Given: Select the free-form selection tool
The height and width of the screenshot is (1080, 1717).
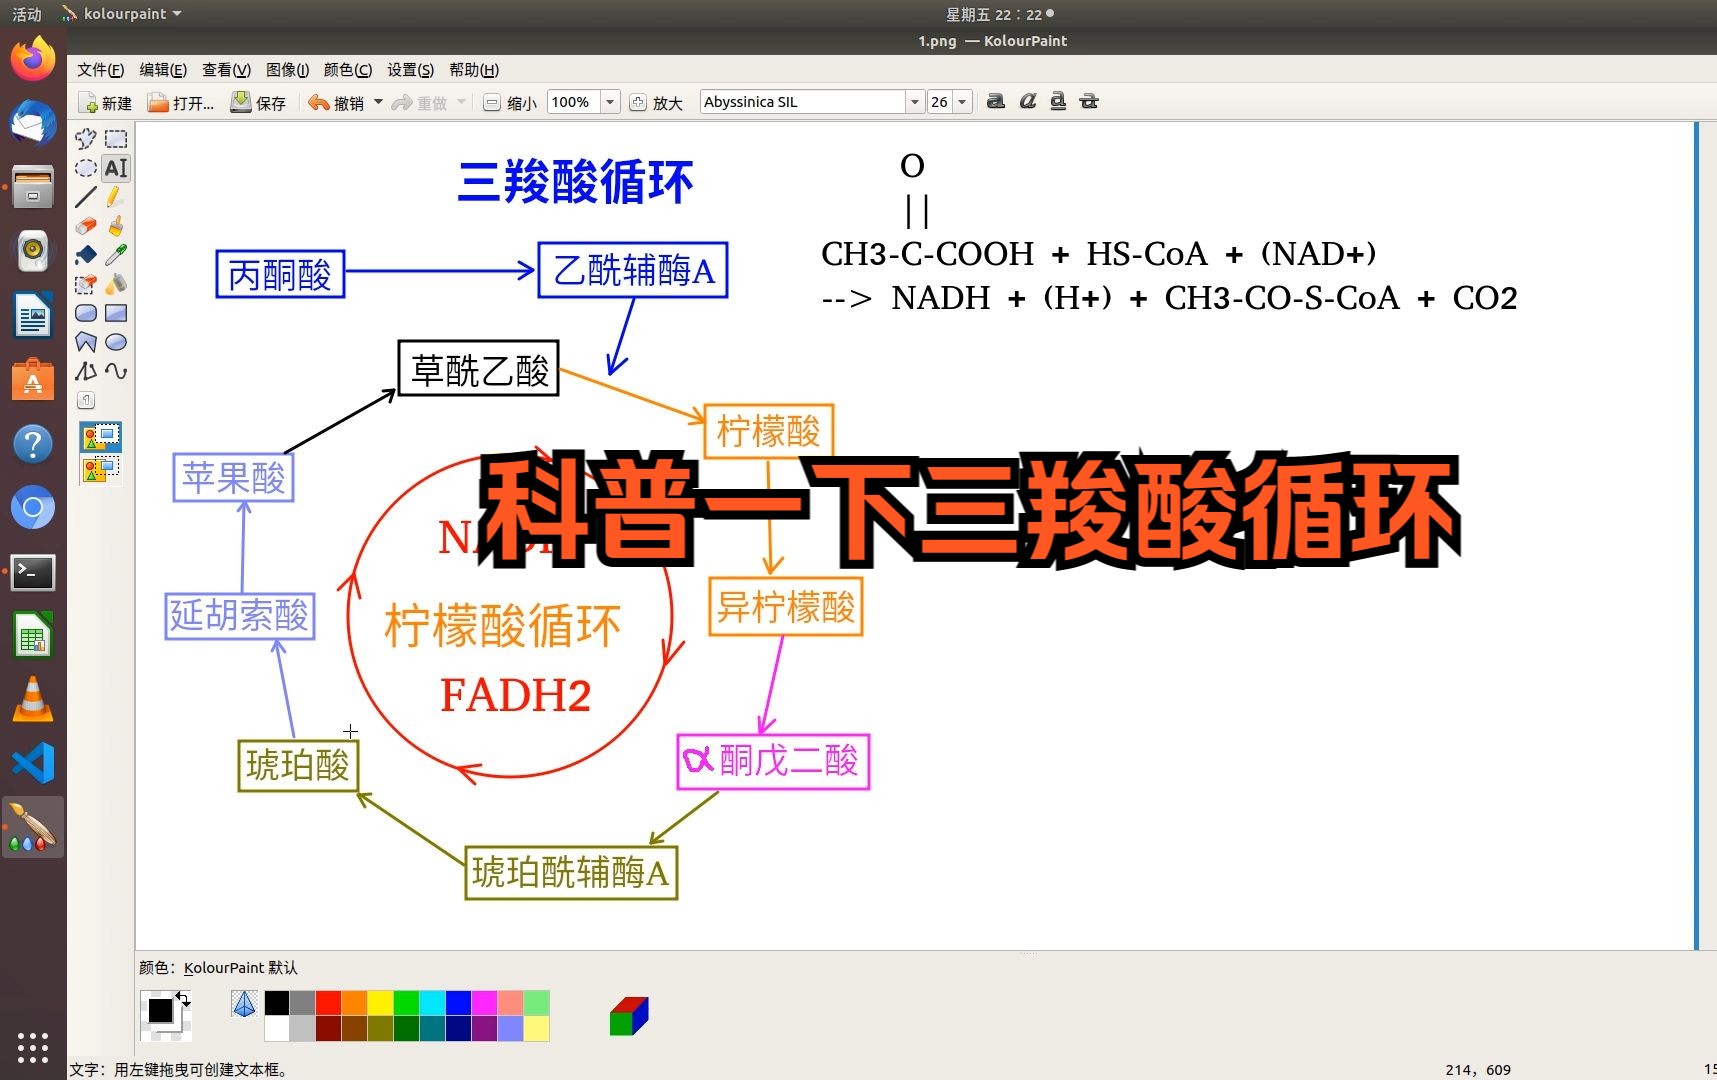Looking at the screenshot, I should point(86,139).
